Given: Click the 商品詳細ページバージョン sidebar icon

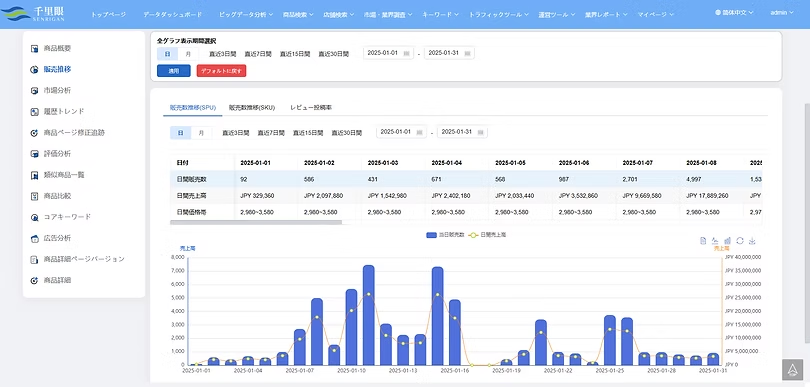Looking at the screenshot, I should tap(35, 259).
